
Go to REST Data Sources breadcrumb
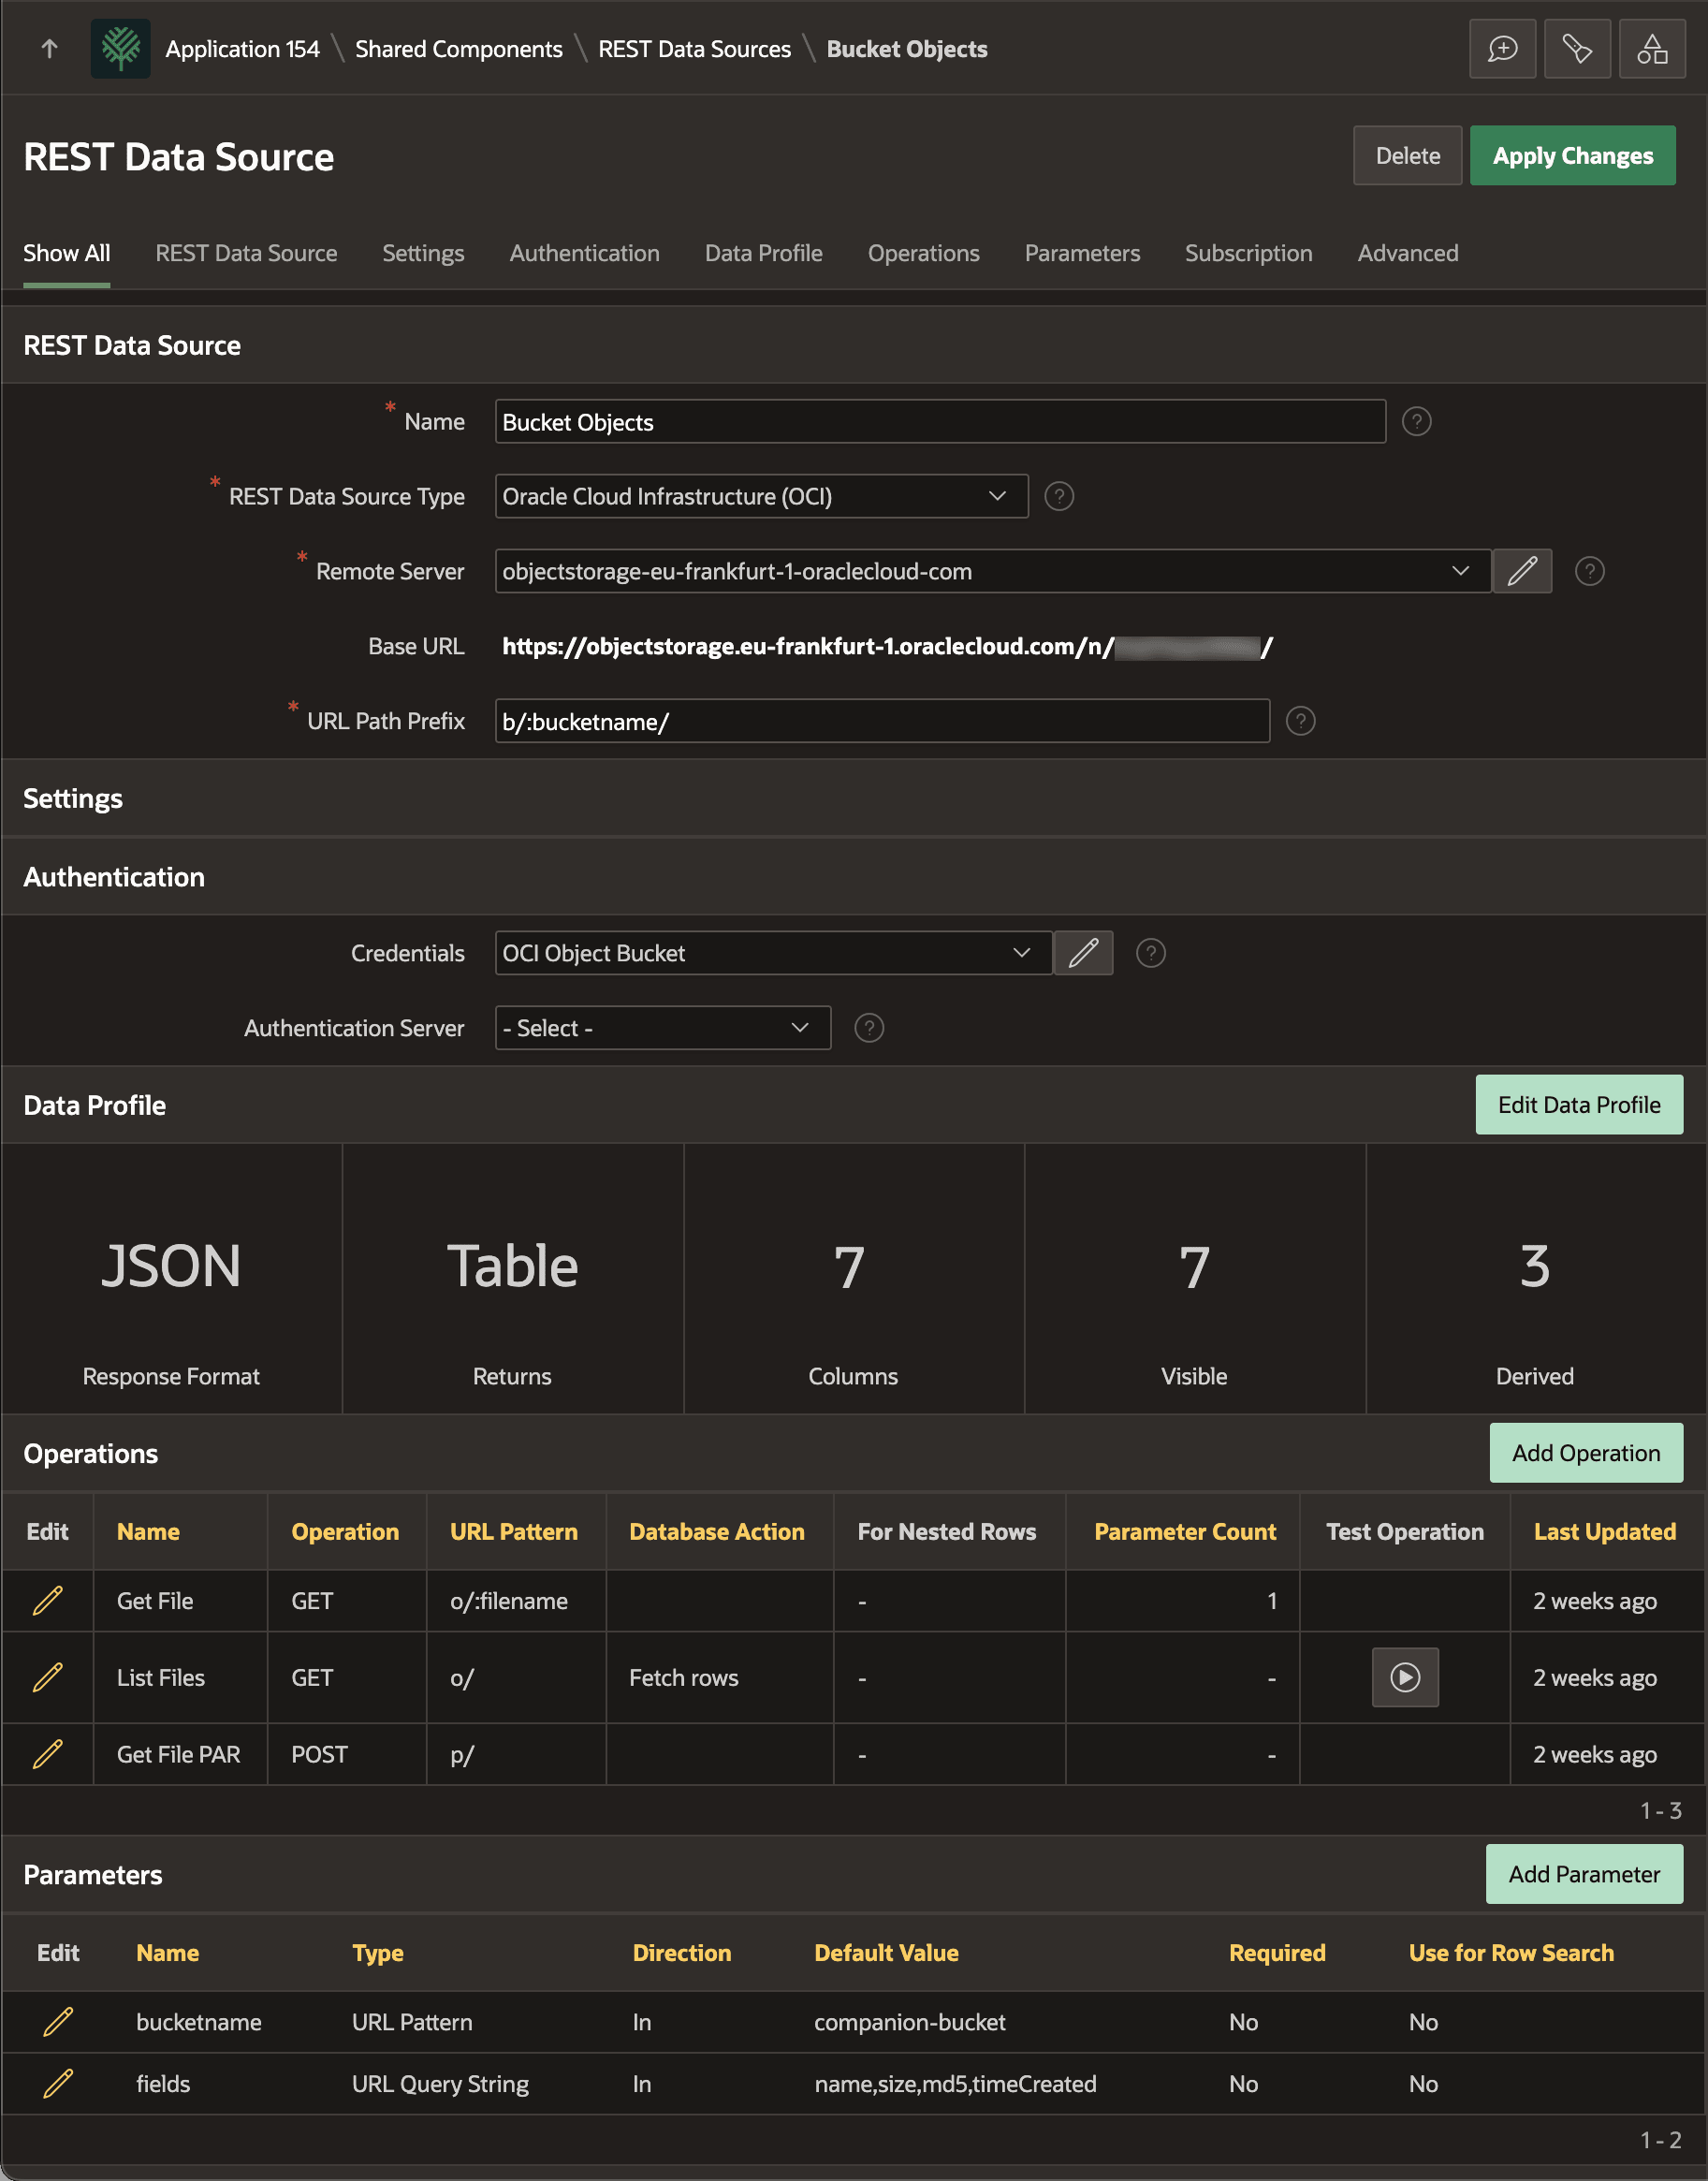(694, 49)
